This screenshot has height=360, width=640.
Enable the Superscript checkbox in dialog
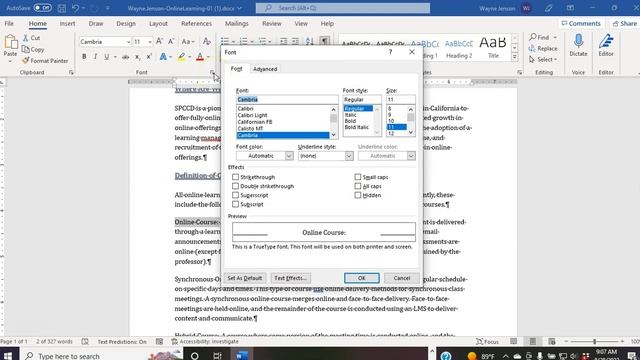click(236, 195)
